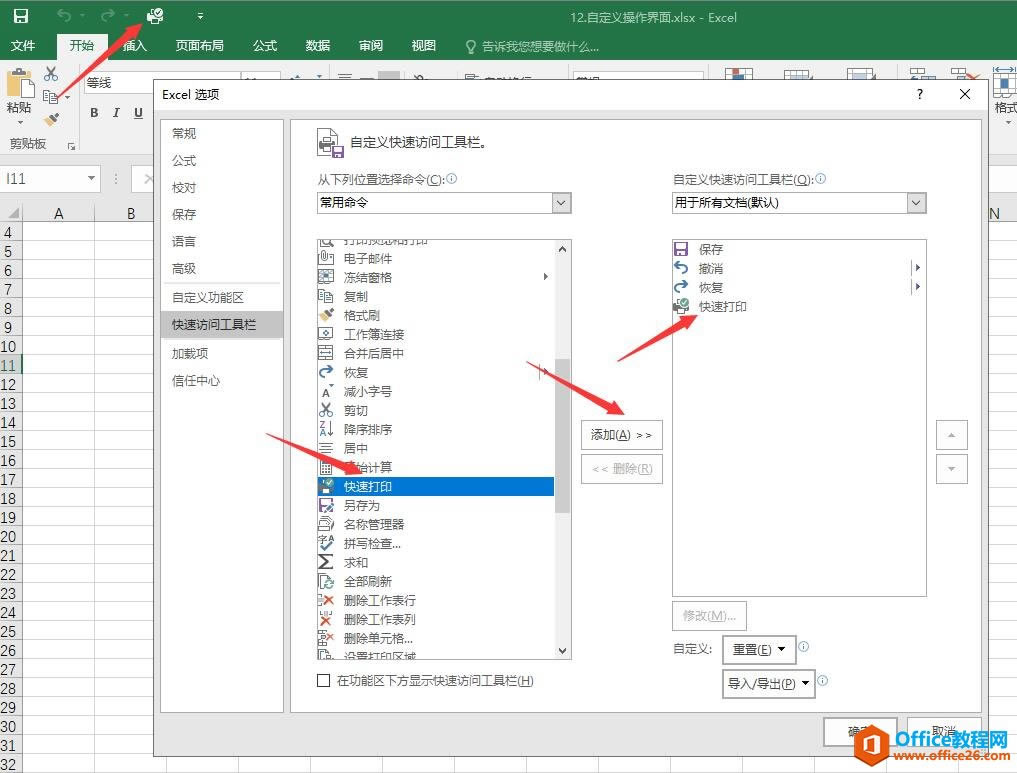The width and height of the screenshot is (1017, 773).
Task: Open the 审阅 ribbon tab
Action: [x=370, y=45]
